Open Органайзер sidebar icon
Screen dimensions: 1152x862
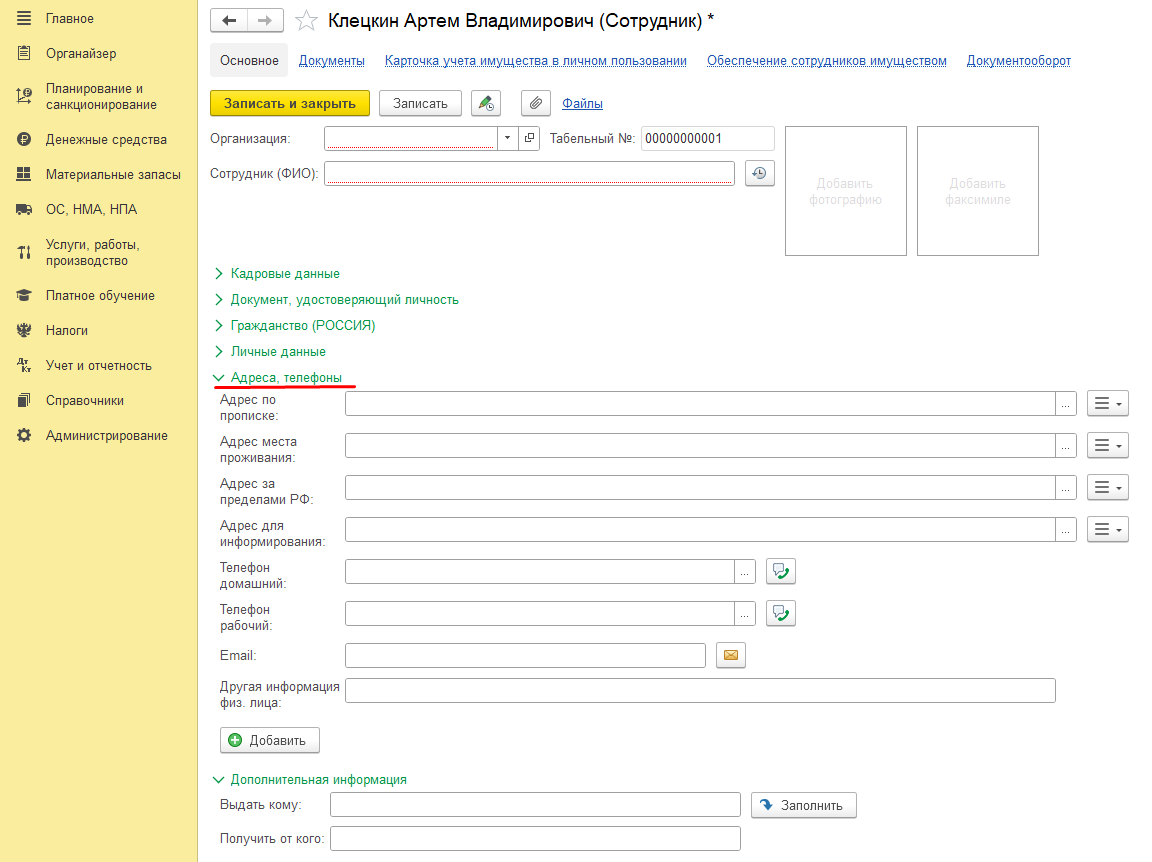pyautogui.click(x=24, y=53)
